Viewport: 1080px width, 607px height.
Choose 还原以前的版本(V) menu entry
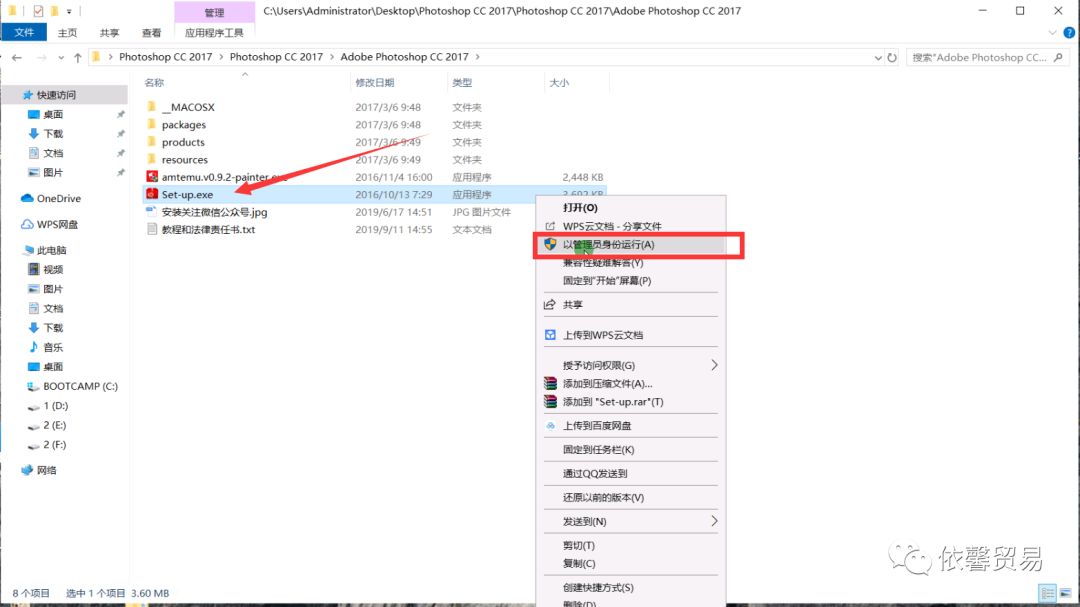[603, 497]
